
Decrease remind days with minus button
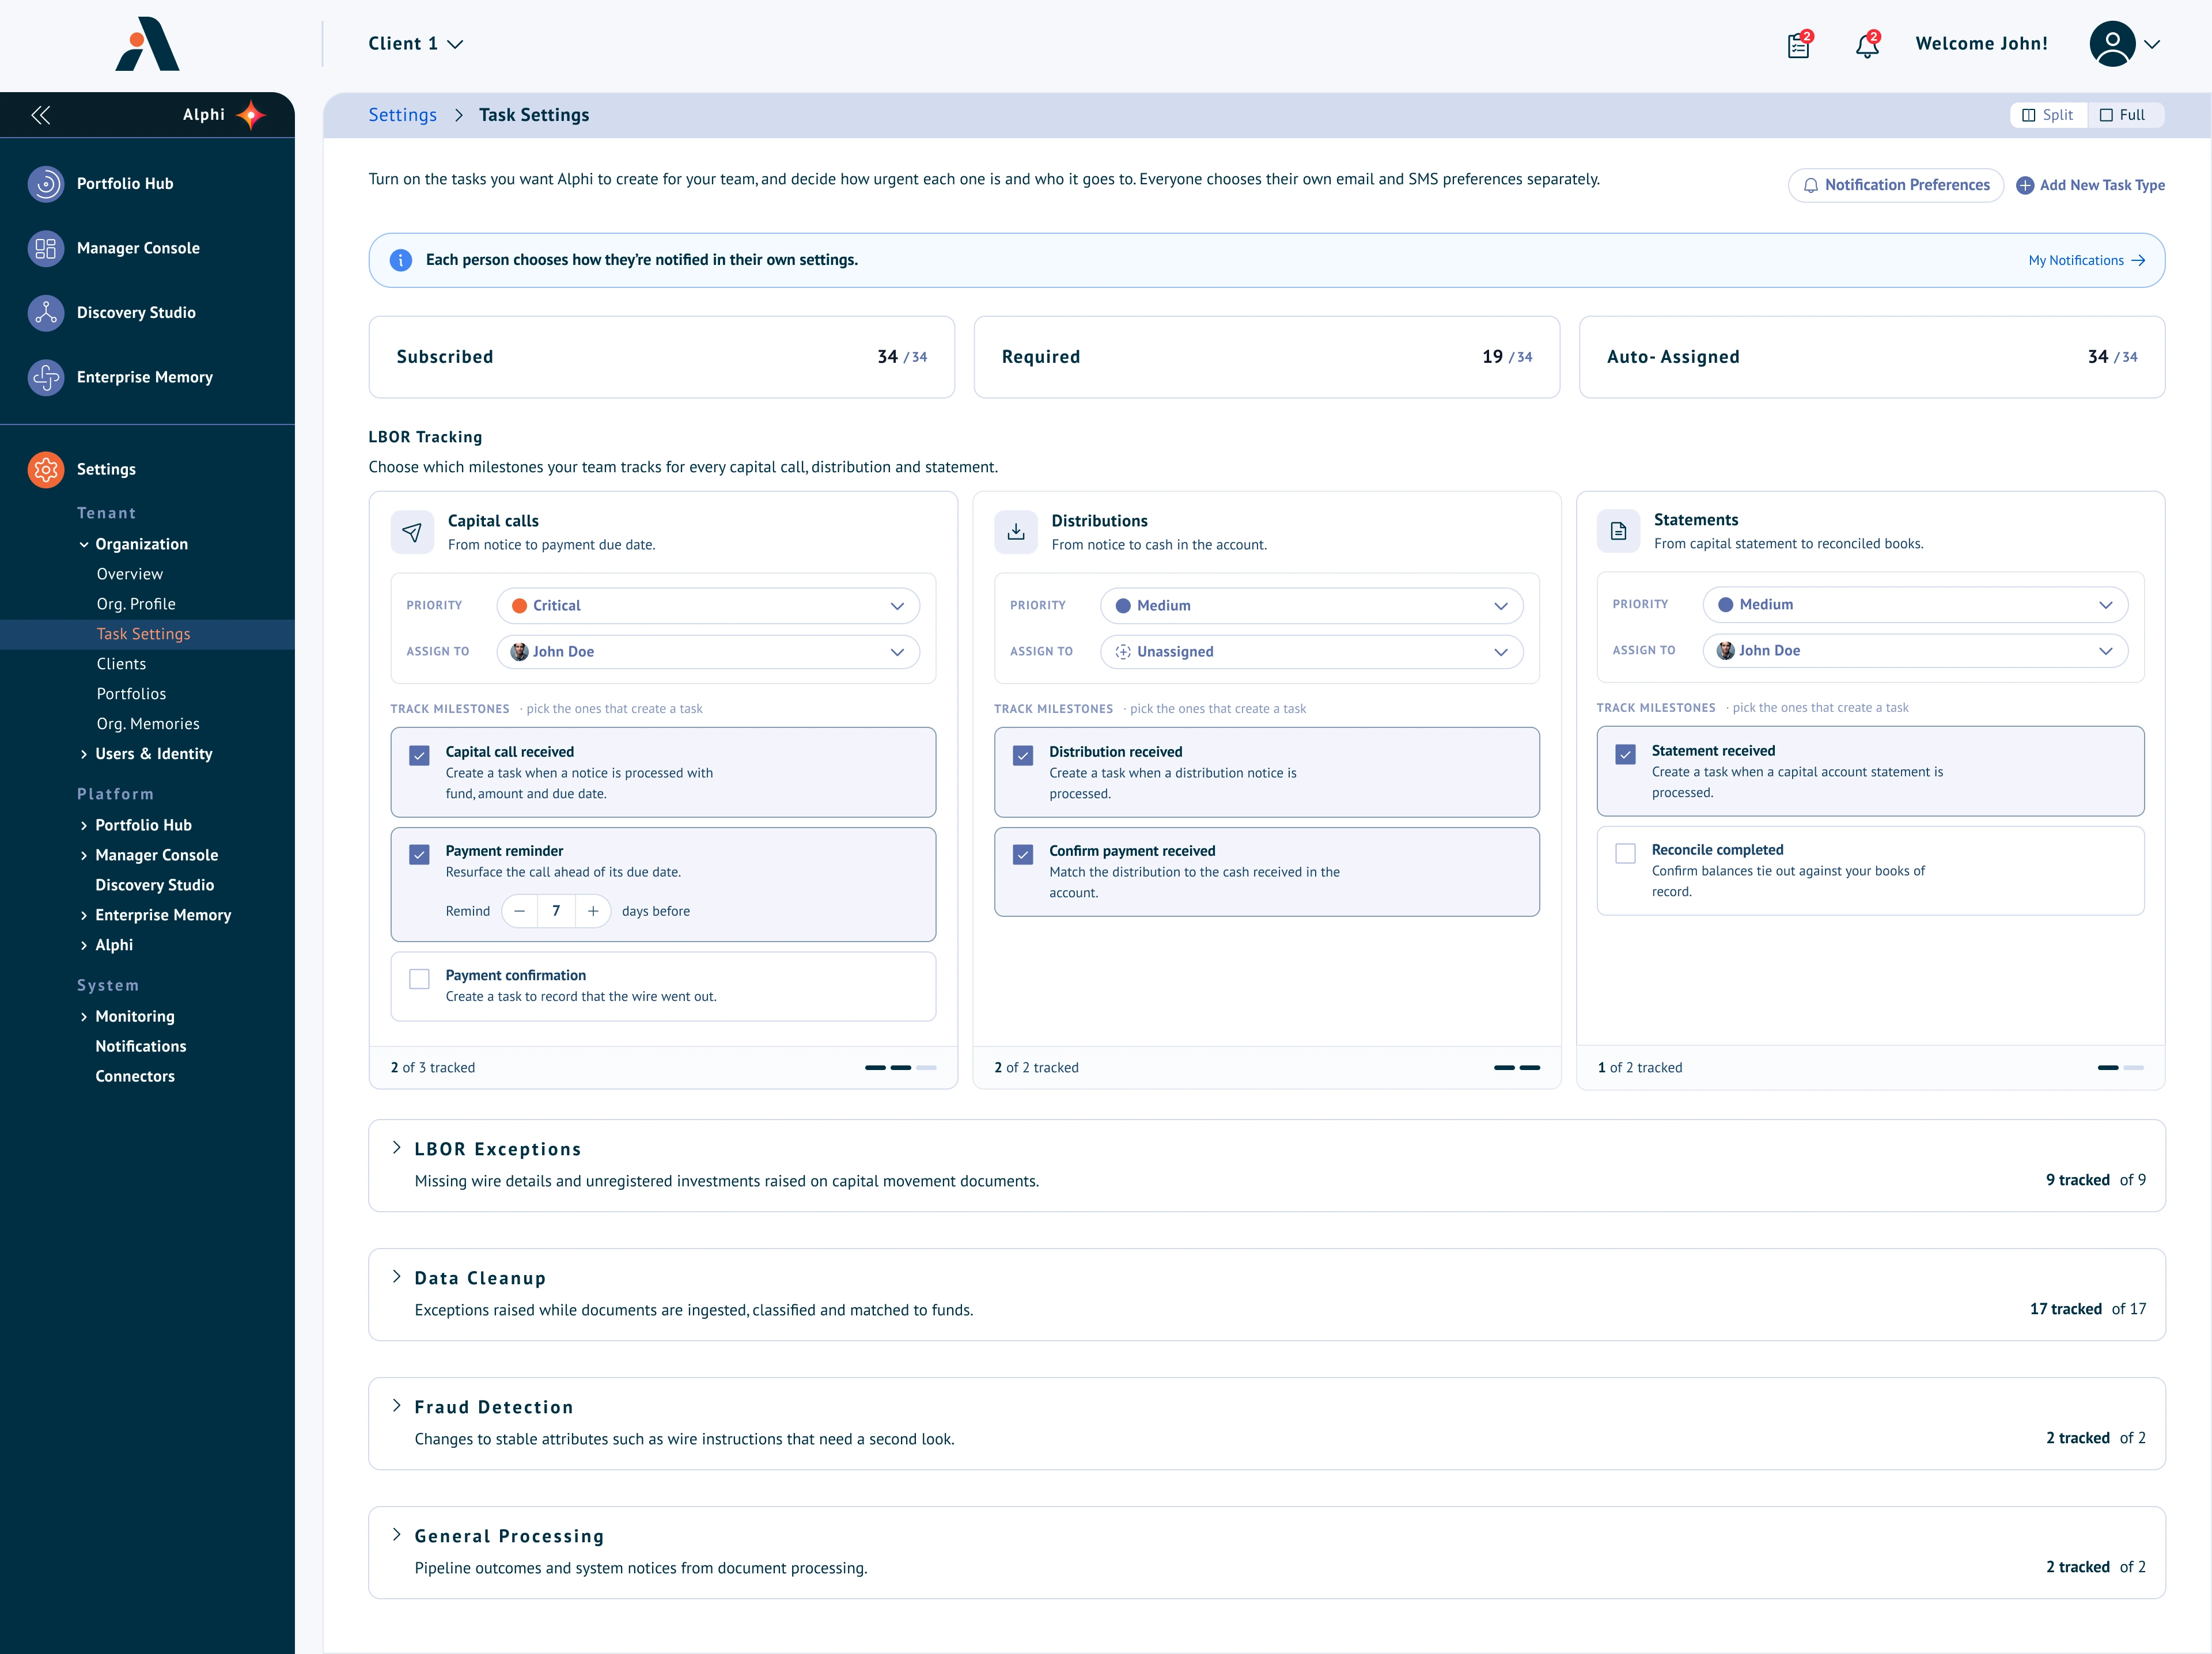(x=520, y=912)
